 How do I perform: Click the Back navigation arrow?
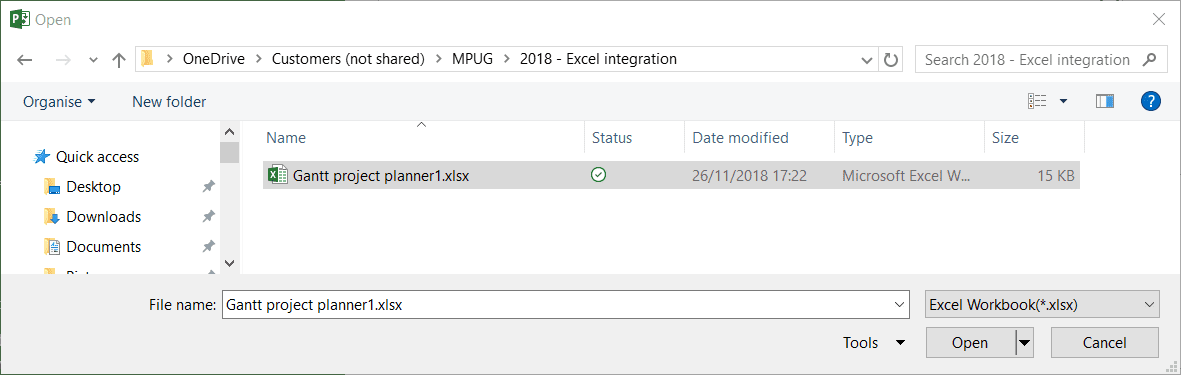click(x=24, y=60)
